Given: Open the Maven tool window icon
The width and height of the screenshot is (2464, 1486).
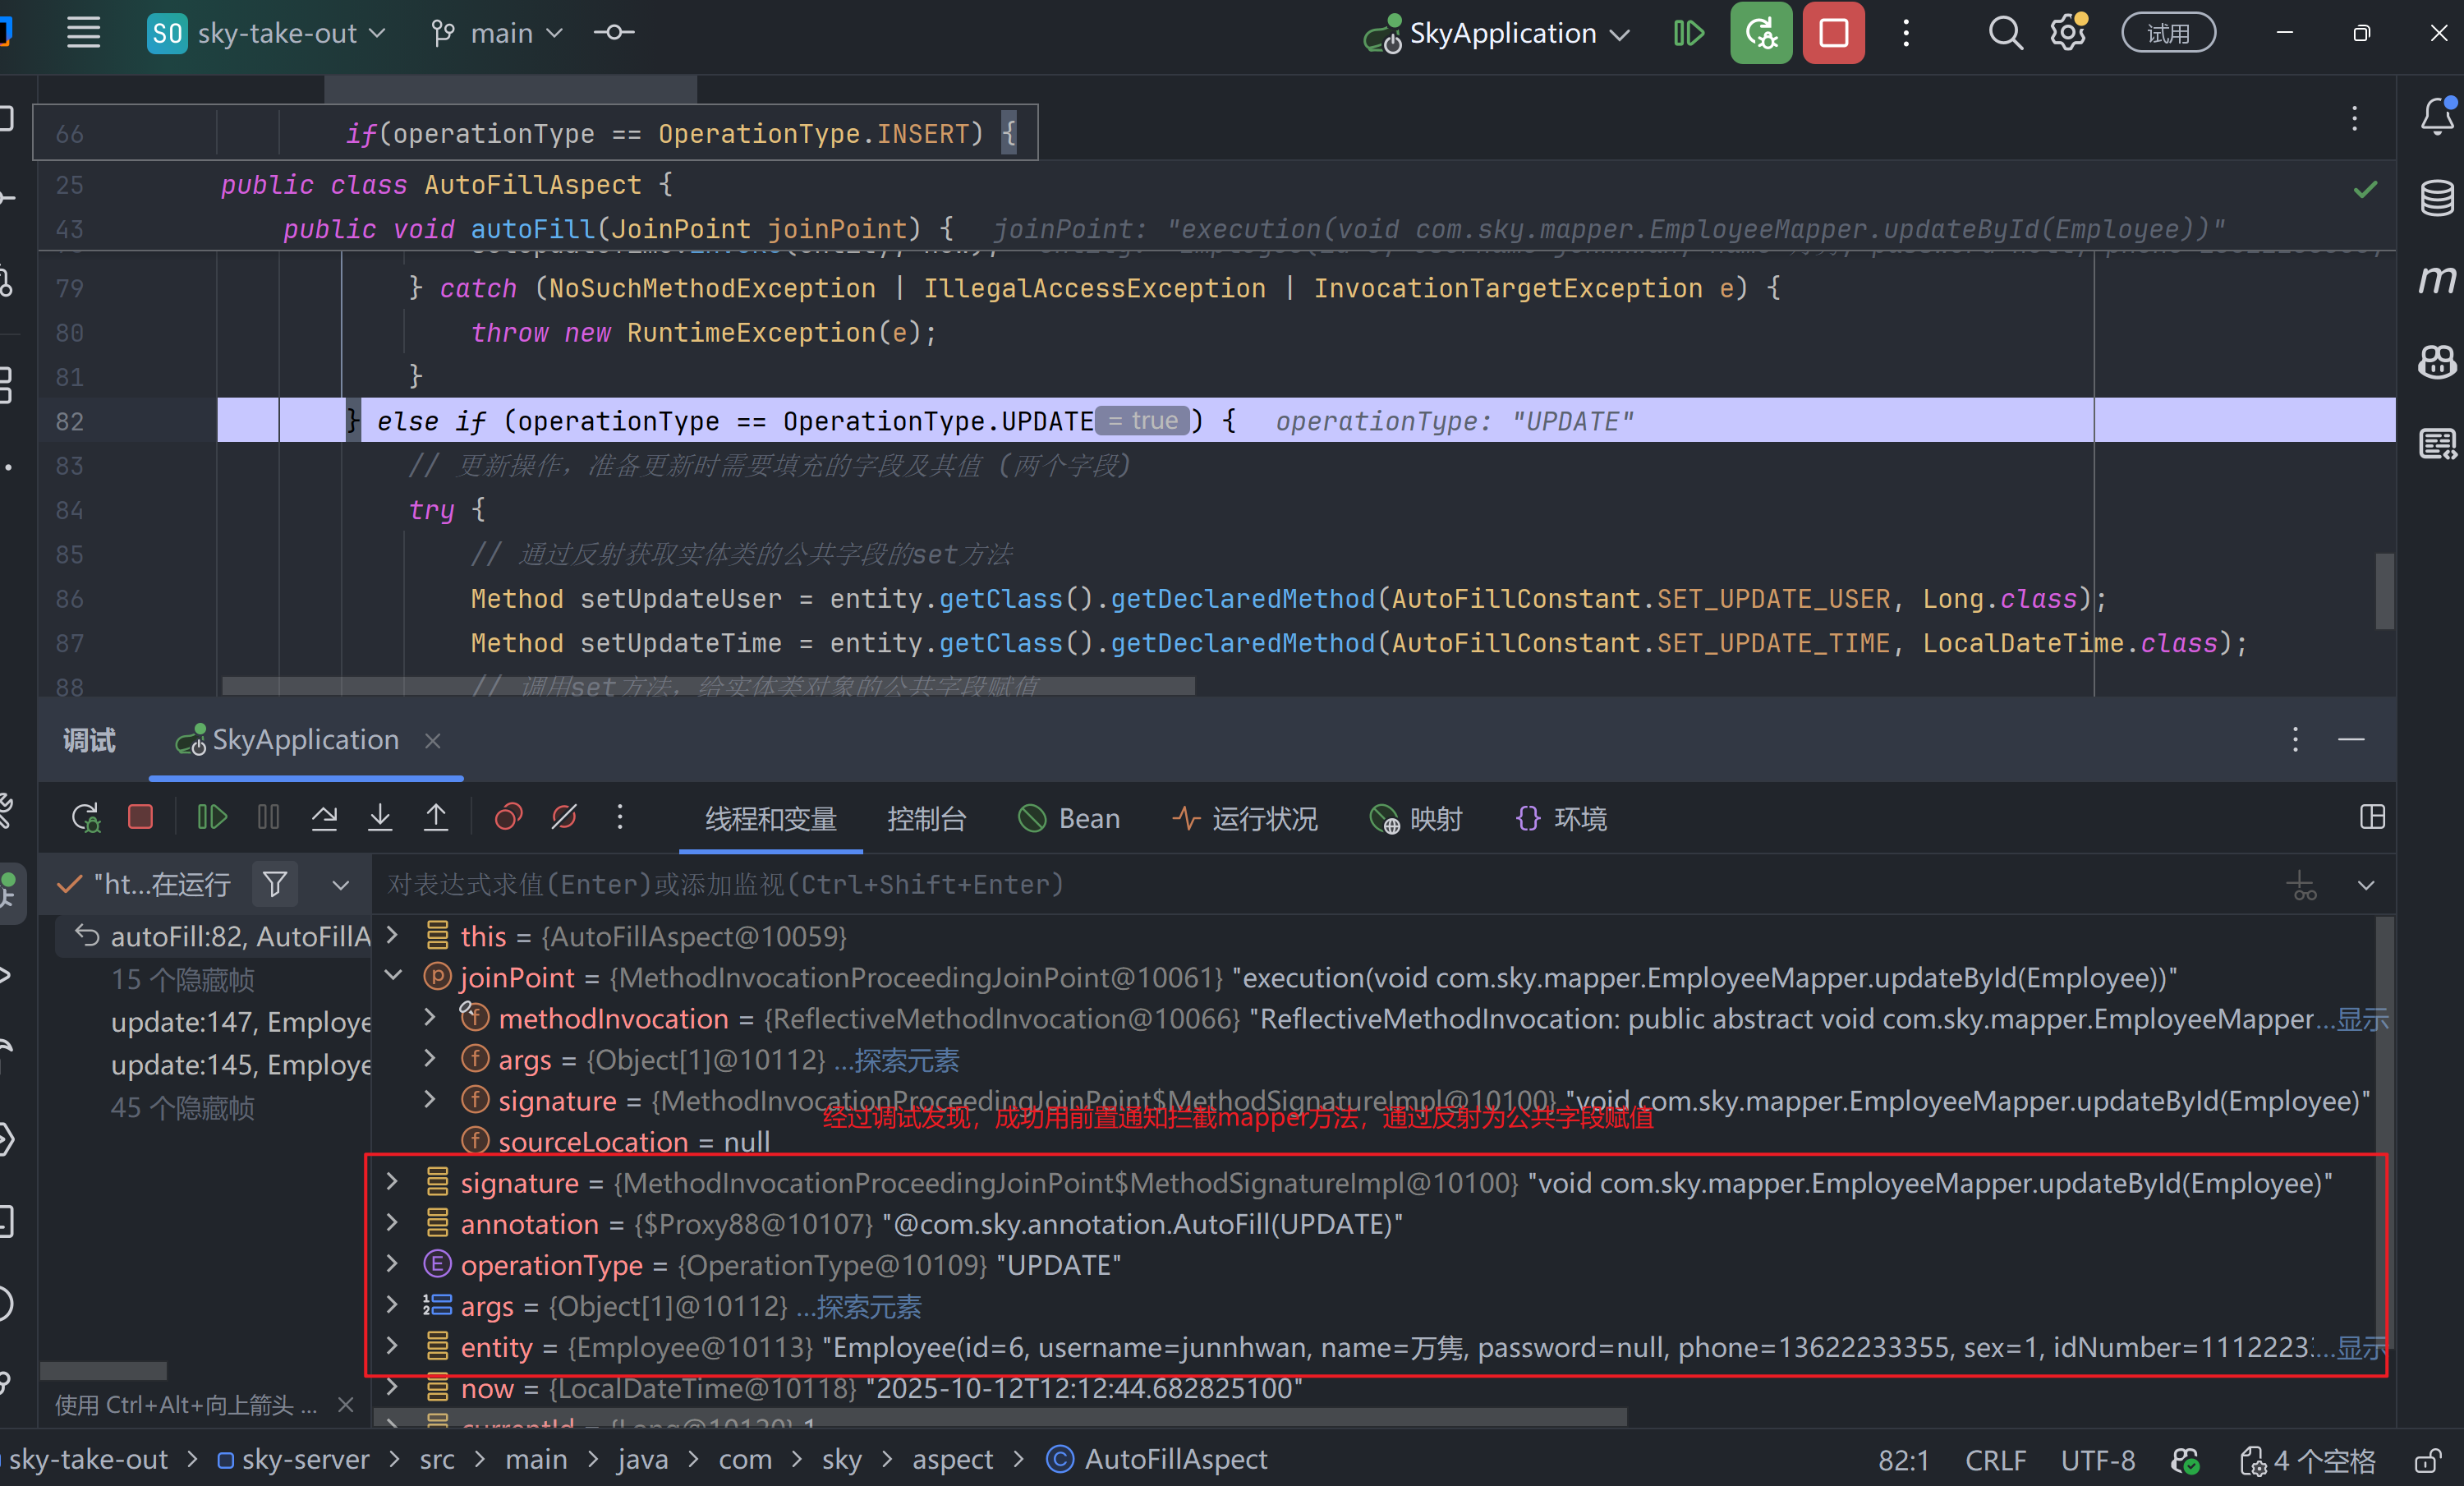Looking at the screenshot, I should tap(2436, 279).
